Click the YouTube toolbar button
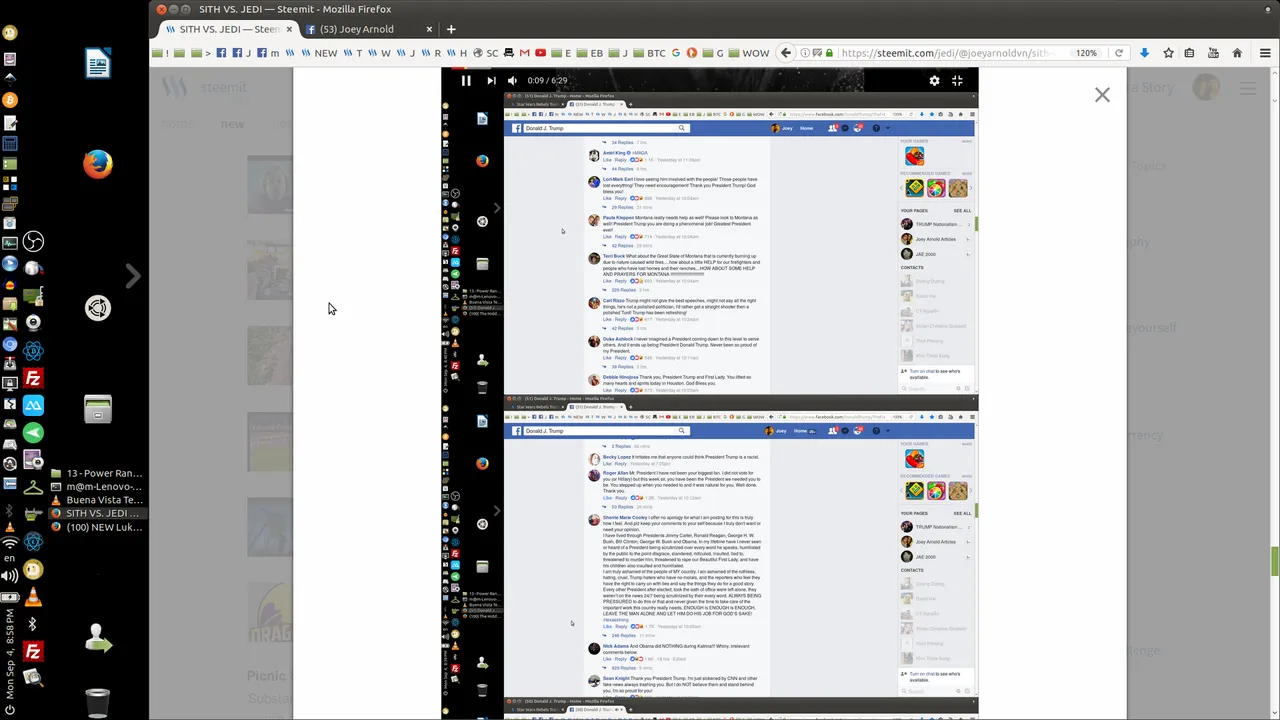This screenshot has height=720, width=1280. pyautogui.click(x=1213, y=53)
